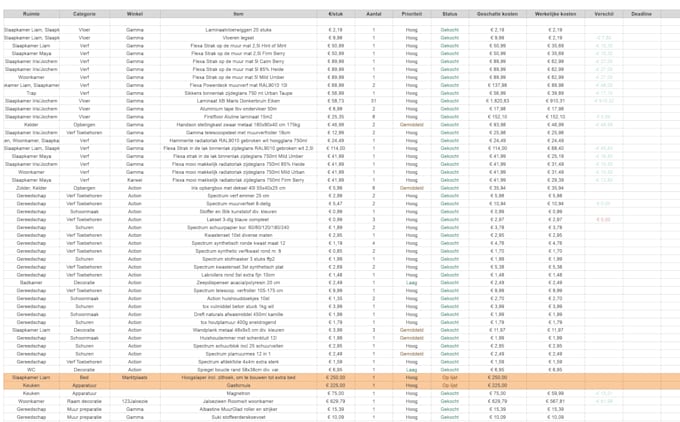The height and width of the screenshot is (422, 680).
Task: Click the Categorie cell 'Raam decoratie'
Action: 84,401
